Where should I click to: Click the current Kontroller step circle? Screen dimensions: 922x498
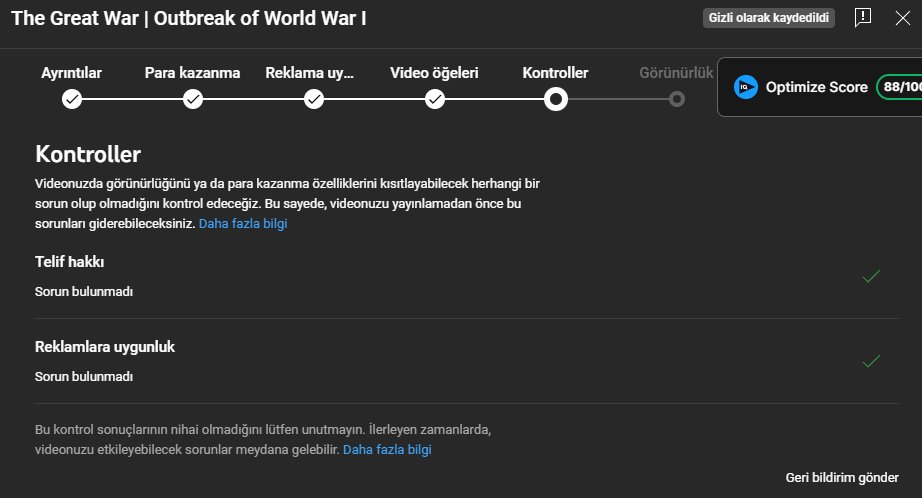pos(556,99)
